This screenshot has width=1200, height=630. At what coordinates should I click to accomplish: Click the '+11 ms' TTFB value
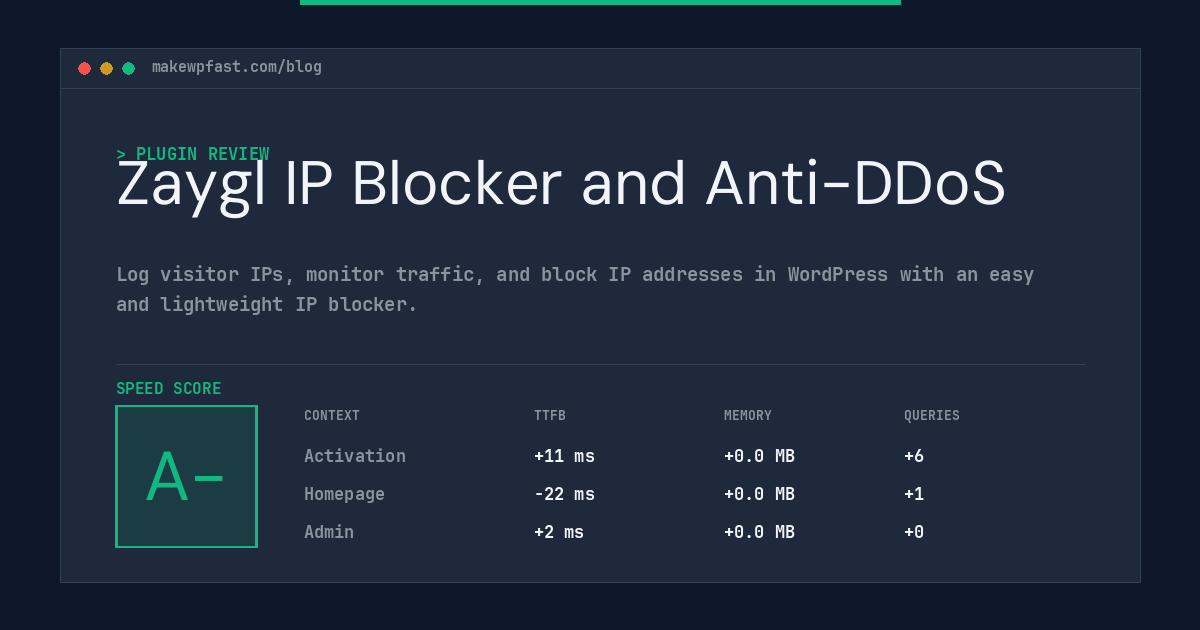coord(564,456)
